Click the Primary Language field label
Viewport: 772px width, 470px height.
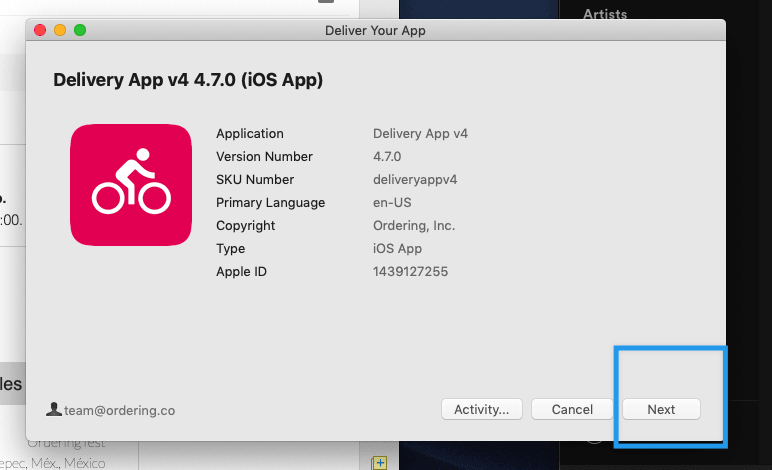pos(270,203)
